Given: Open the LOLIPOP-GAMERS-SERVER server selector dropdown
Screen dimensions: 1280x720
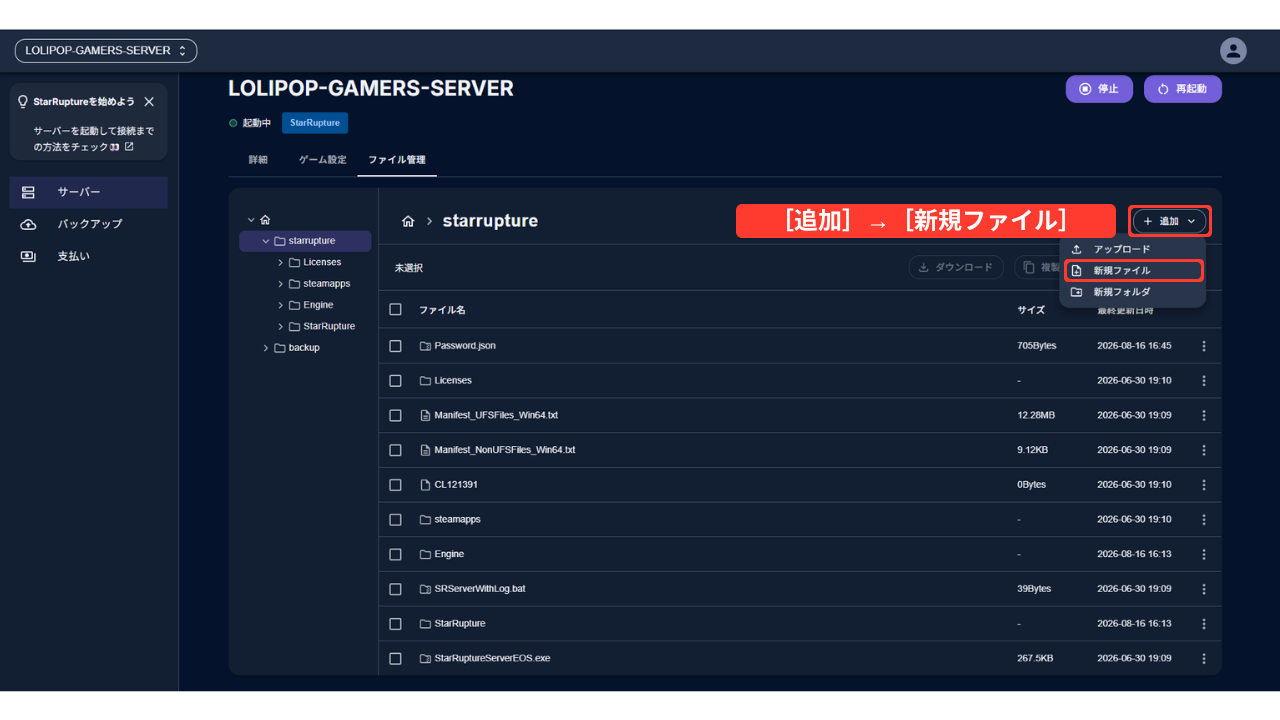Looking at the screenshot, I should (106, 51).
